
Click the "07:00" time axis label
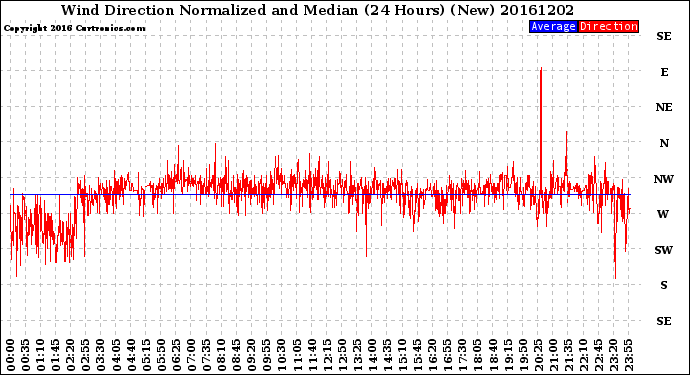191,355
